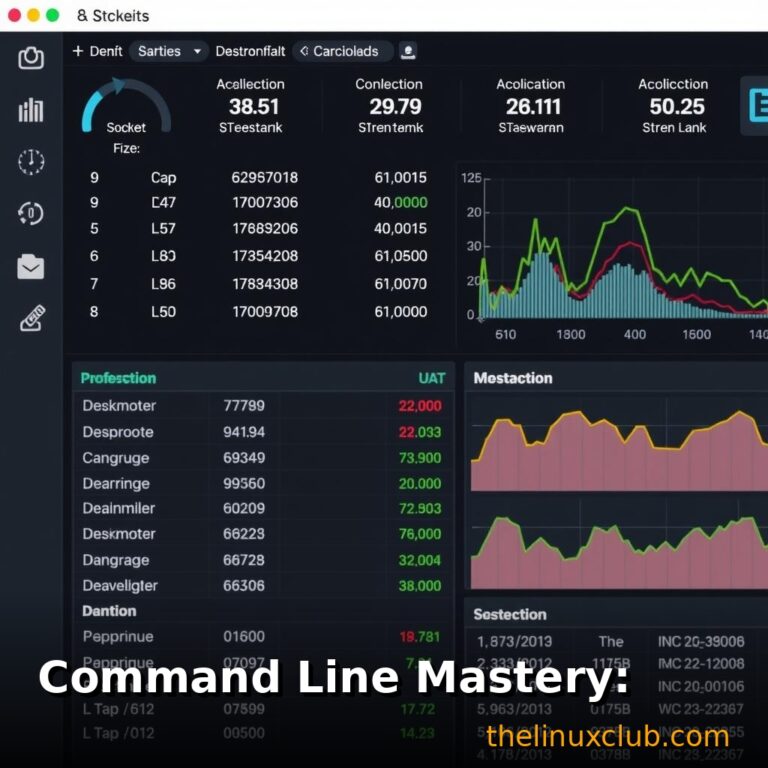Image resolution: width=768 pixels, height=768 pixels.
Task: Click the value 40,0000 in L47 row
Action: tap(401, 202)
